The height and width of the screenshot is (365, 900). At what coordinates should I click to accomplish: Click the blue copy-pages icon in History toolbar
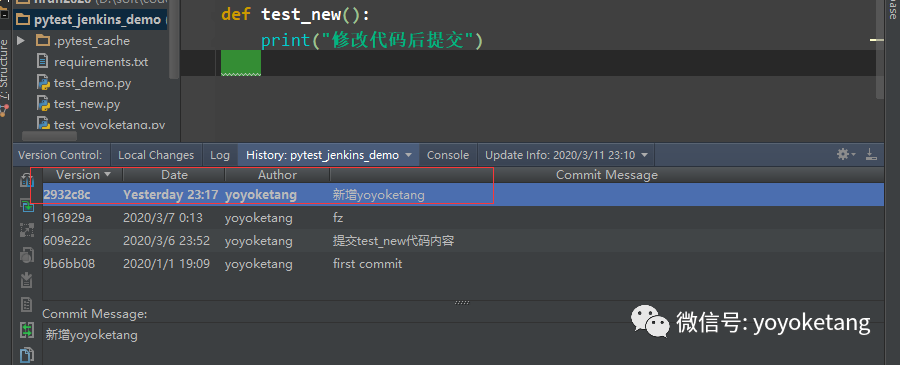[x=27, y=355]
